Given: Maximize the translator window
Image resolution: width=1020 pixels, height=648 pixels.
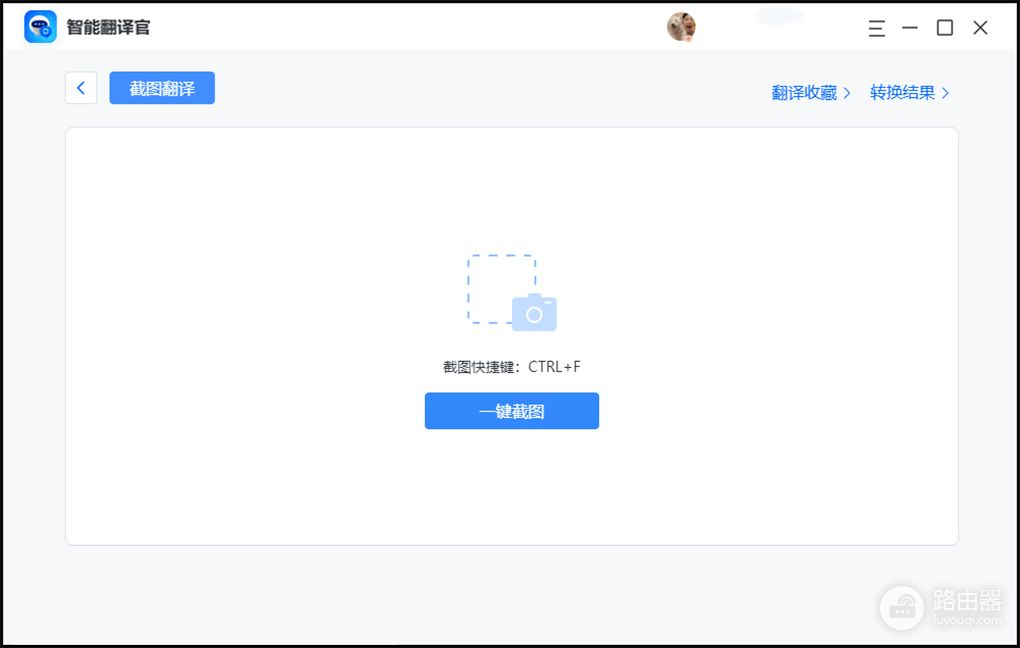Looking at the screenshot, I should coord(945,27).
